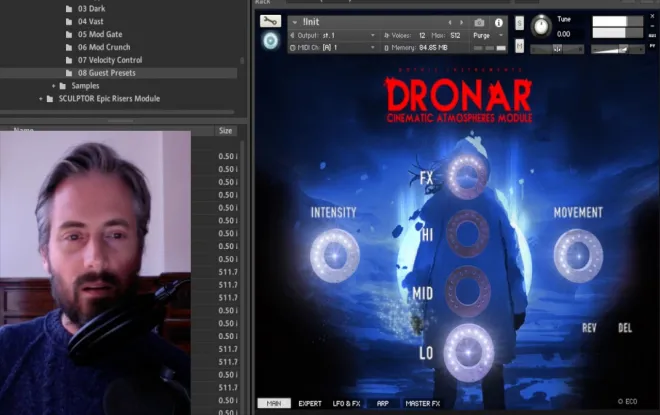Click the folder tree vertical scrollbar
Image resolution: width=660 pixels, height=415 pixels.
242,60
